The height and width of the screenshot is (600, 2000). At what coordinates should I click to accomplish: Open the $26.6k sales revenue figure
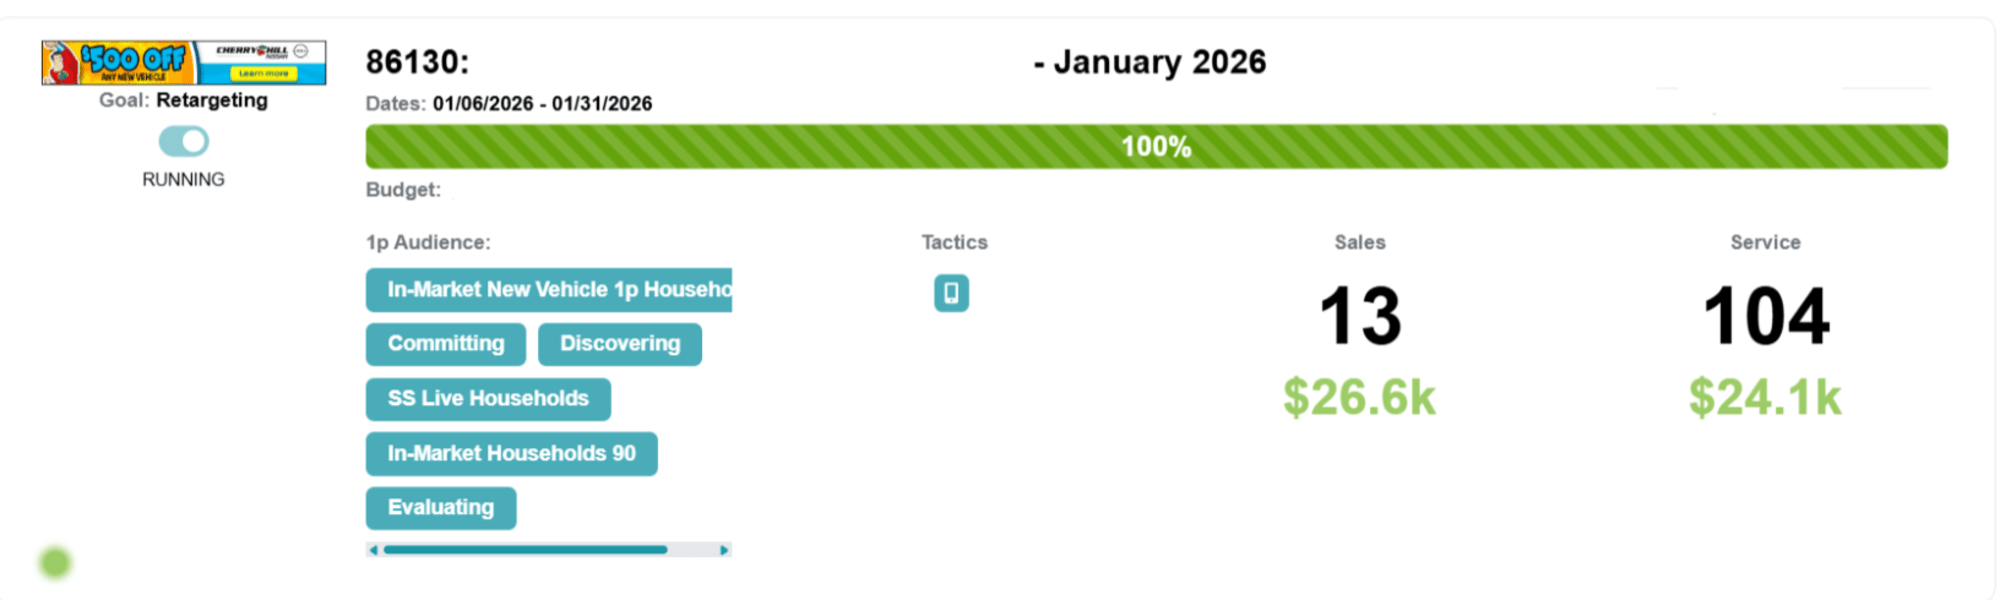[1360, 398]
